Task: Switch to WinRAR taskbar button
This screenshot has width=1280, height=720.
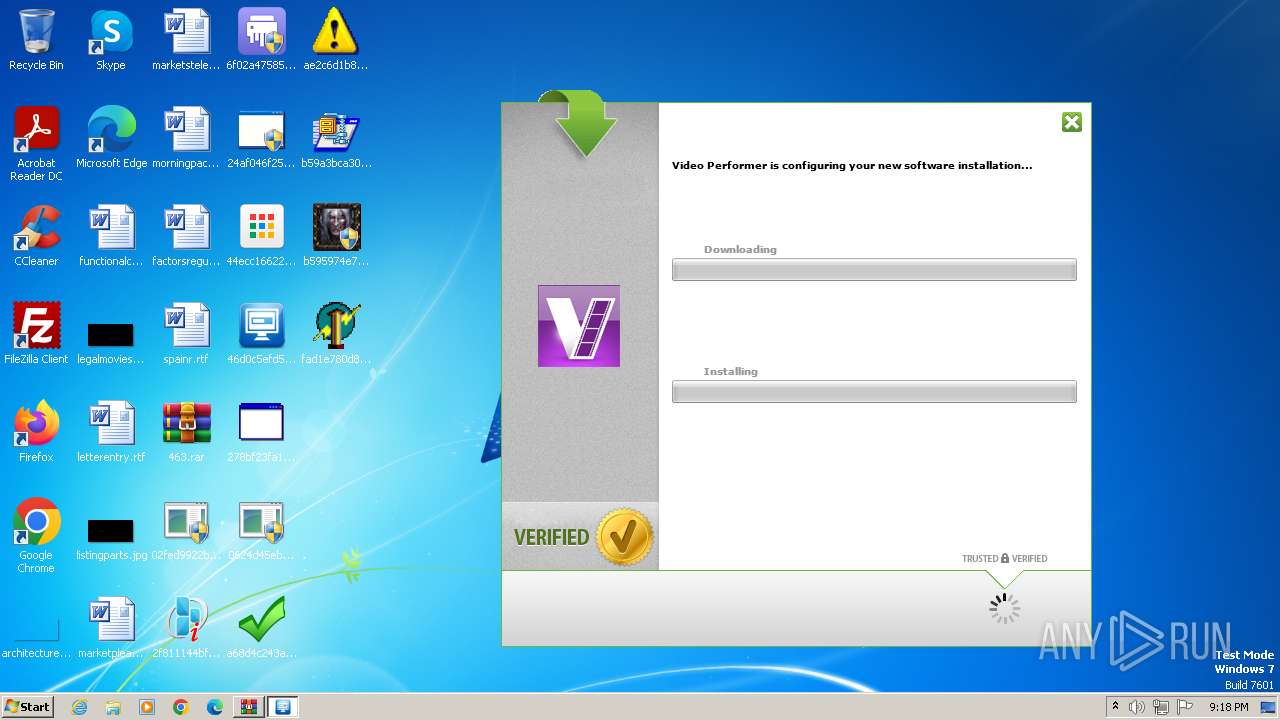Action: click(249, 707)
